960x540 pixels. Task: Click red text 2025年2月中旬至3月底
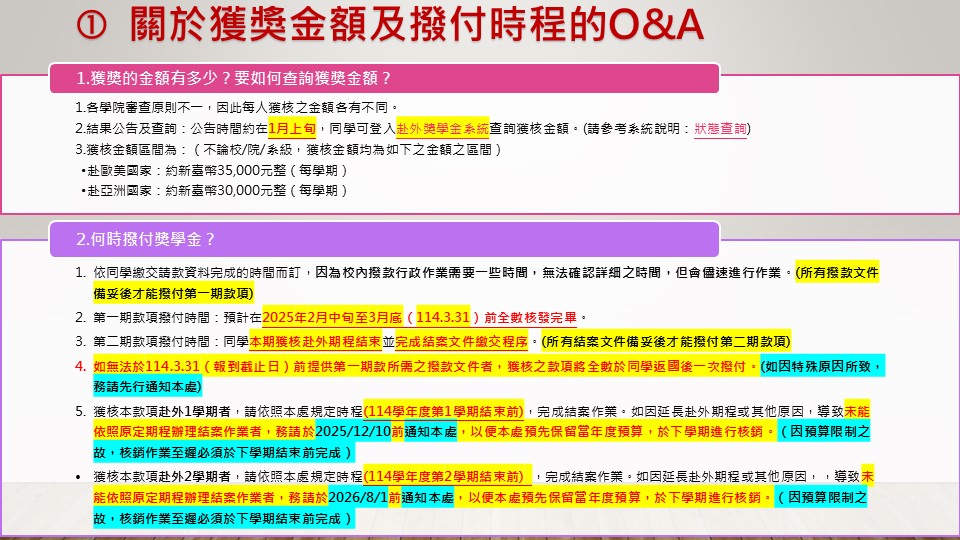[x=332, y=317]
